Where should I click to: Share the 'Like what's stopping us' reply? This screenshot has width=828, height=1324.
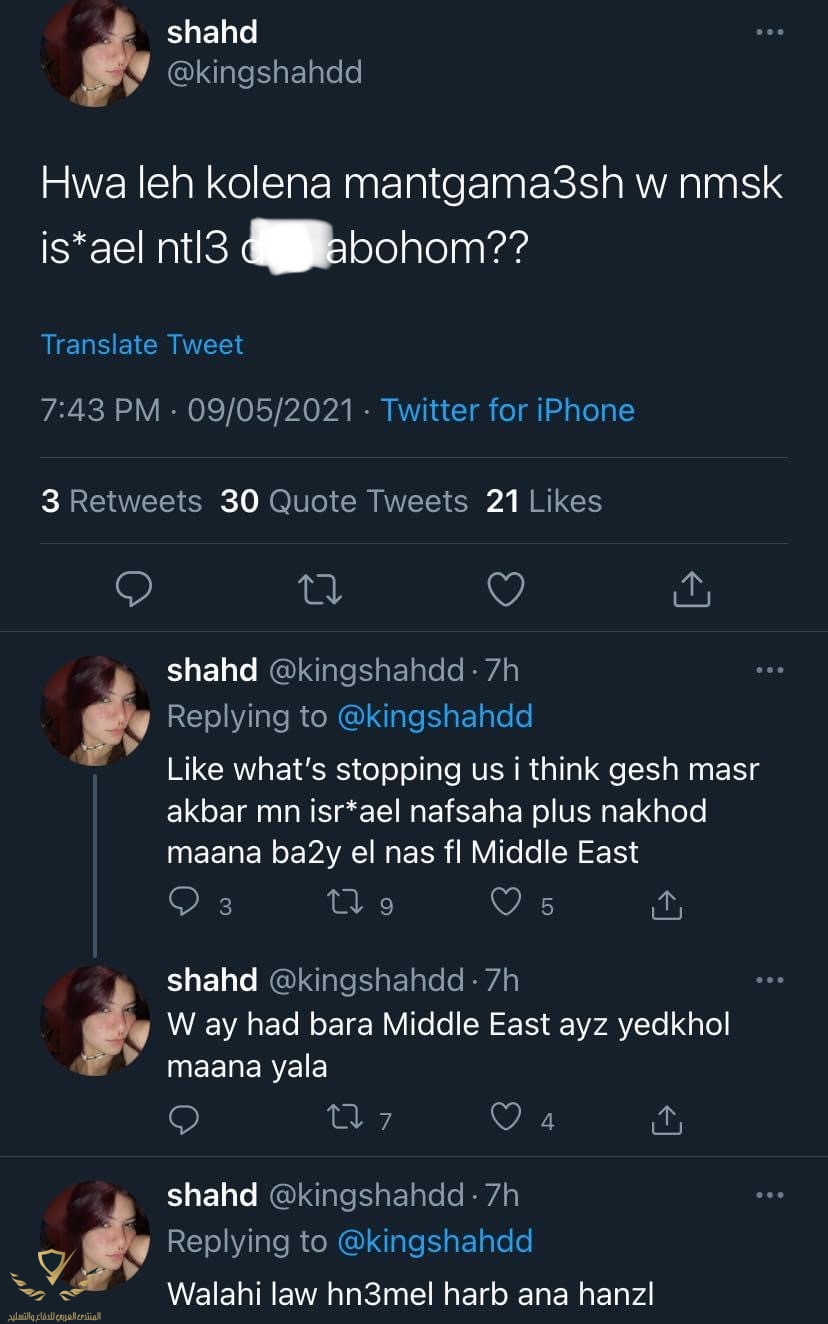666,904
